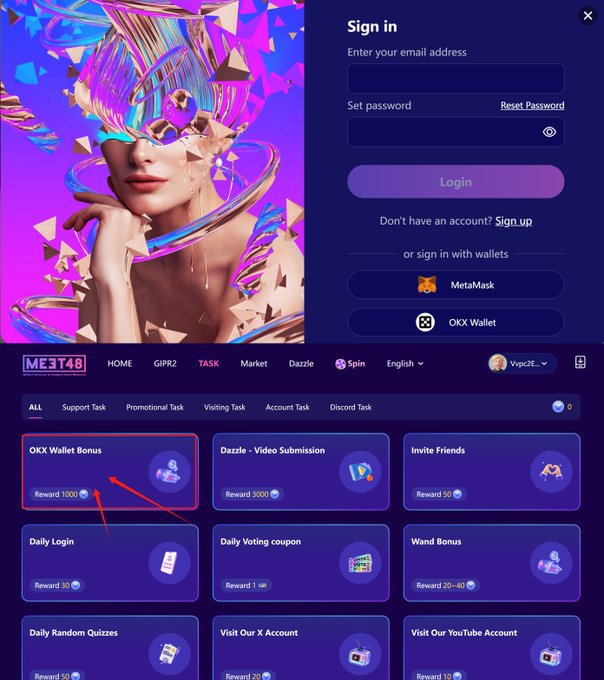Click the Dazzle Video Submission card icon

click(x=360, y=471)
